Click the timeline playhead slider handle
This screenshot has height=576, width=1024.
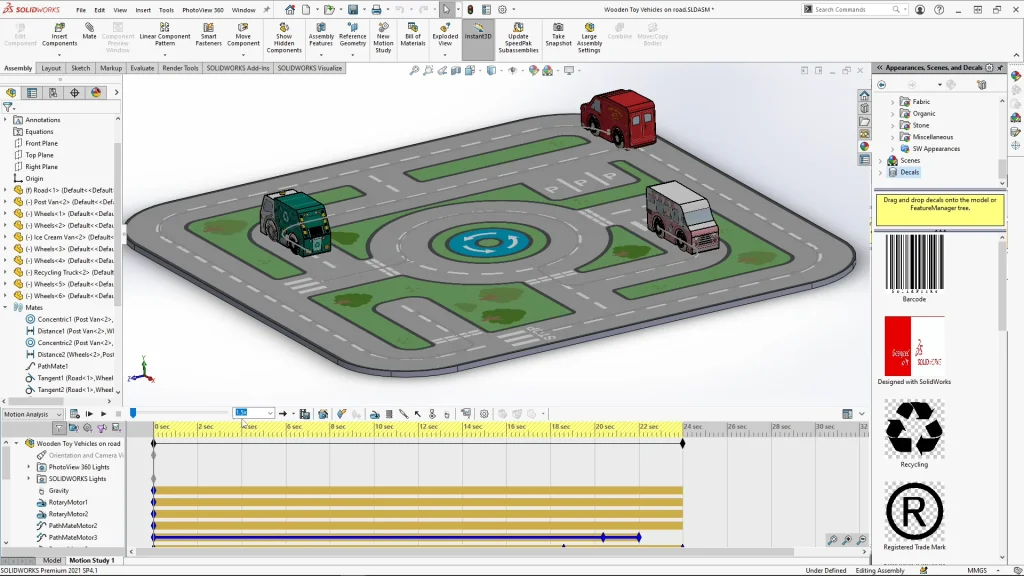point(132,413)
